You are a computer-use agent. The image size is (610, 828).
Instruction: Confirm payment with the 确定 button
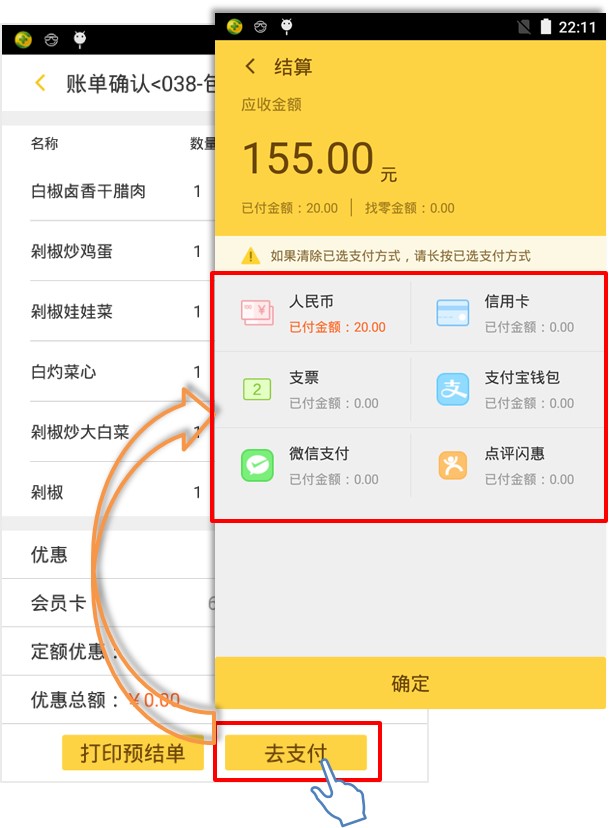coord(410,683)
